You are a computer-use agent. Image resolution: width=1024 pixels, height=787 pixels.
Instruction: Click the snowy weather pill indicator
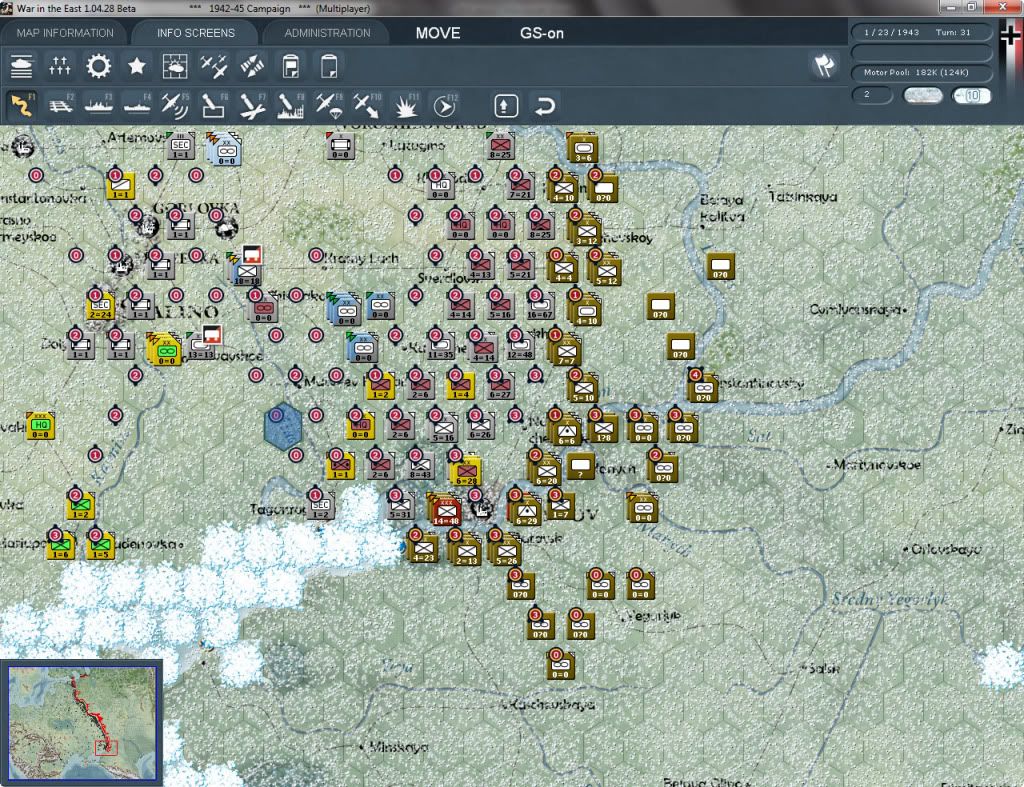coord(923,95)
